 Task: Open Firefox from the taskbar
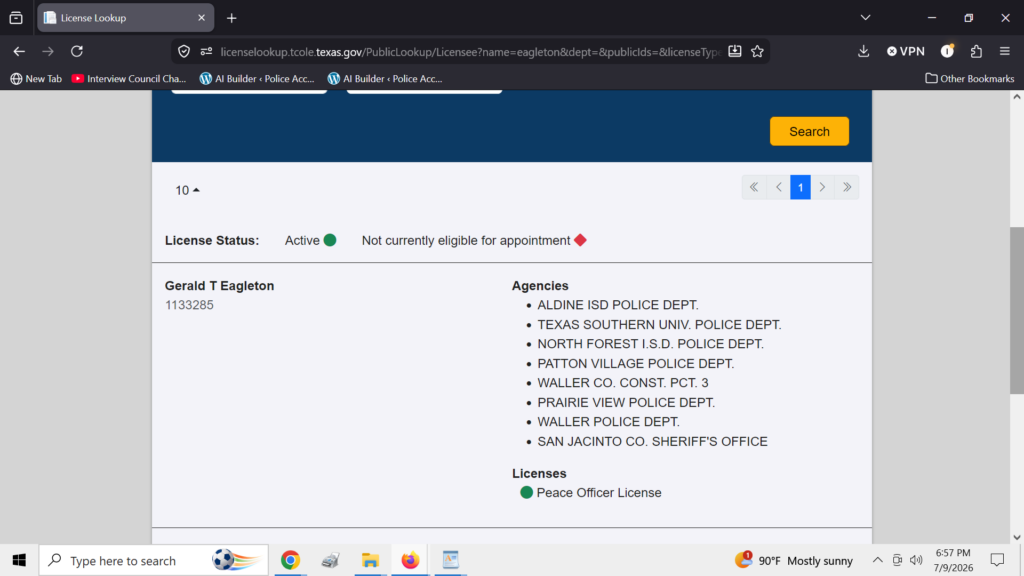coord(410,560)
